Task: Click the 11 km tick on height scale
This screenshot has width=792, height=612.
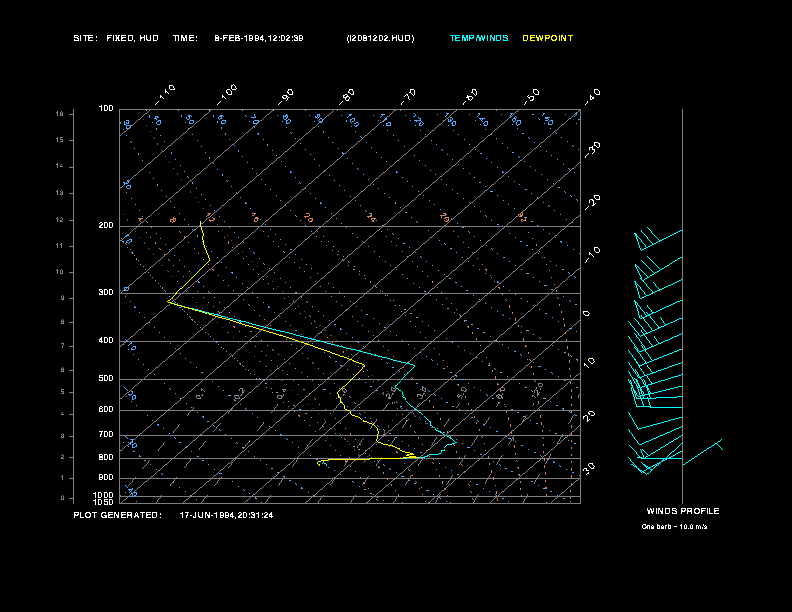Action: [x=60, y=246]
